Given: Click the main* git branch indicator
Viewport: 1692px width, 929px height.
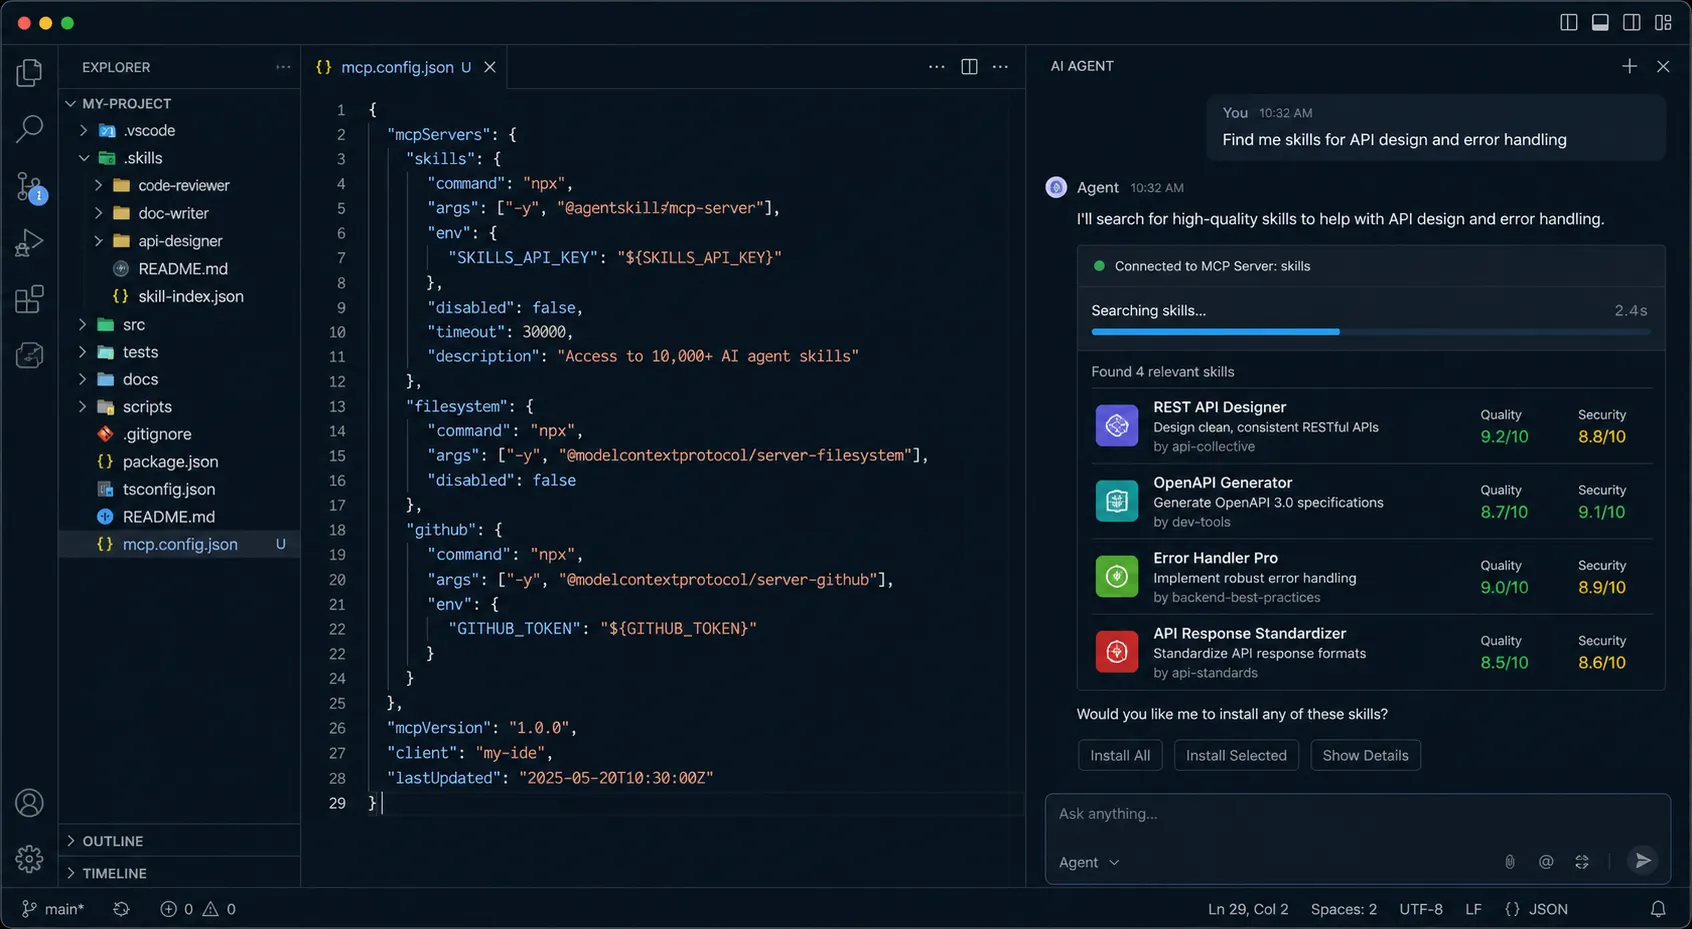Looking at the screenshot, I should tap(53, 909).
